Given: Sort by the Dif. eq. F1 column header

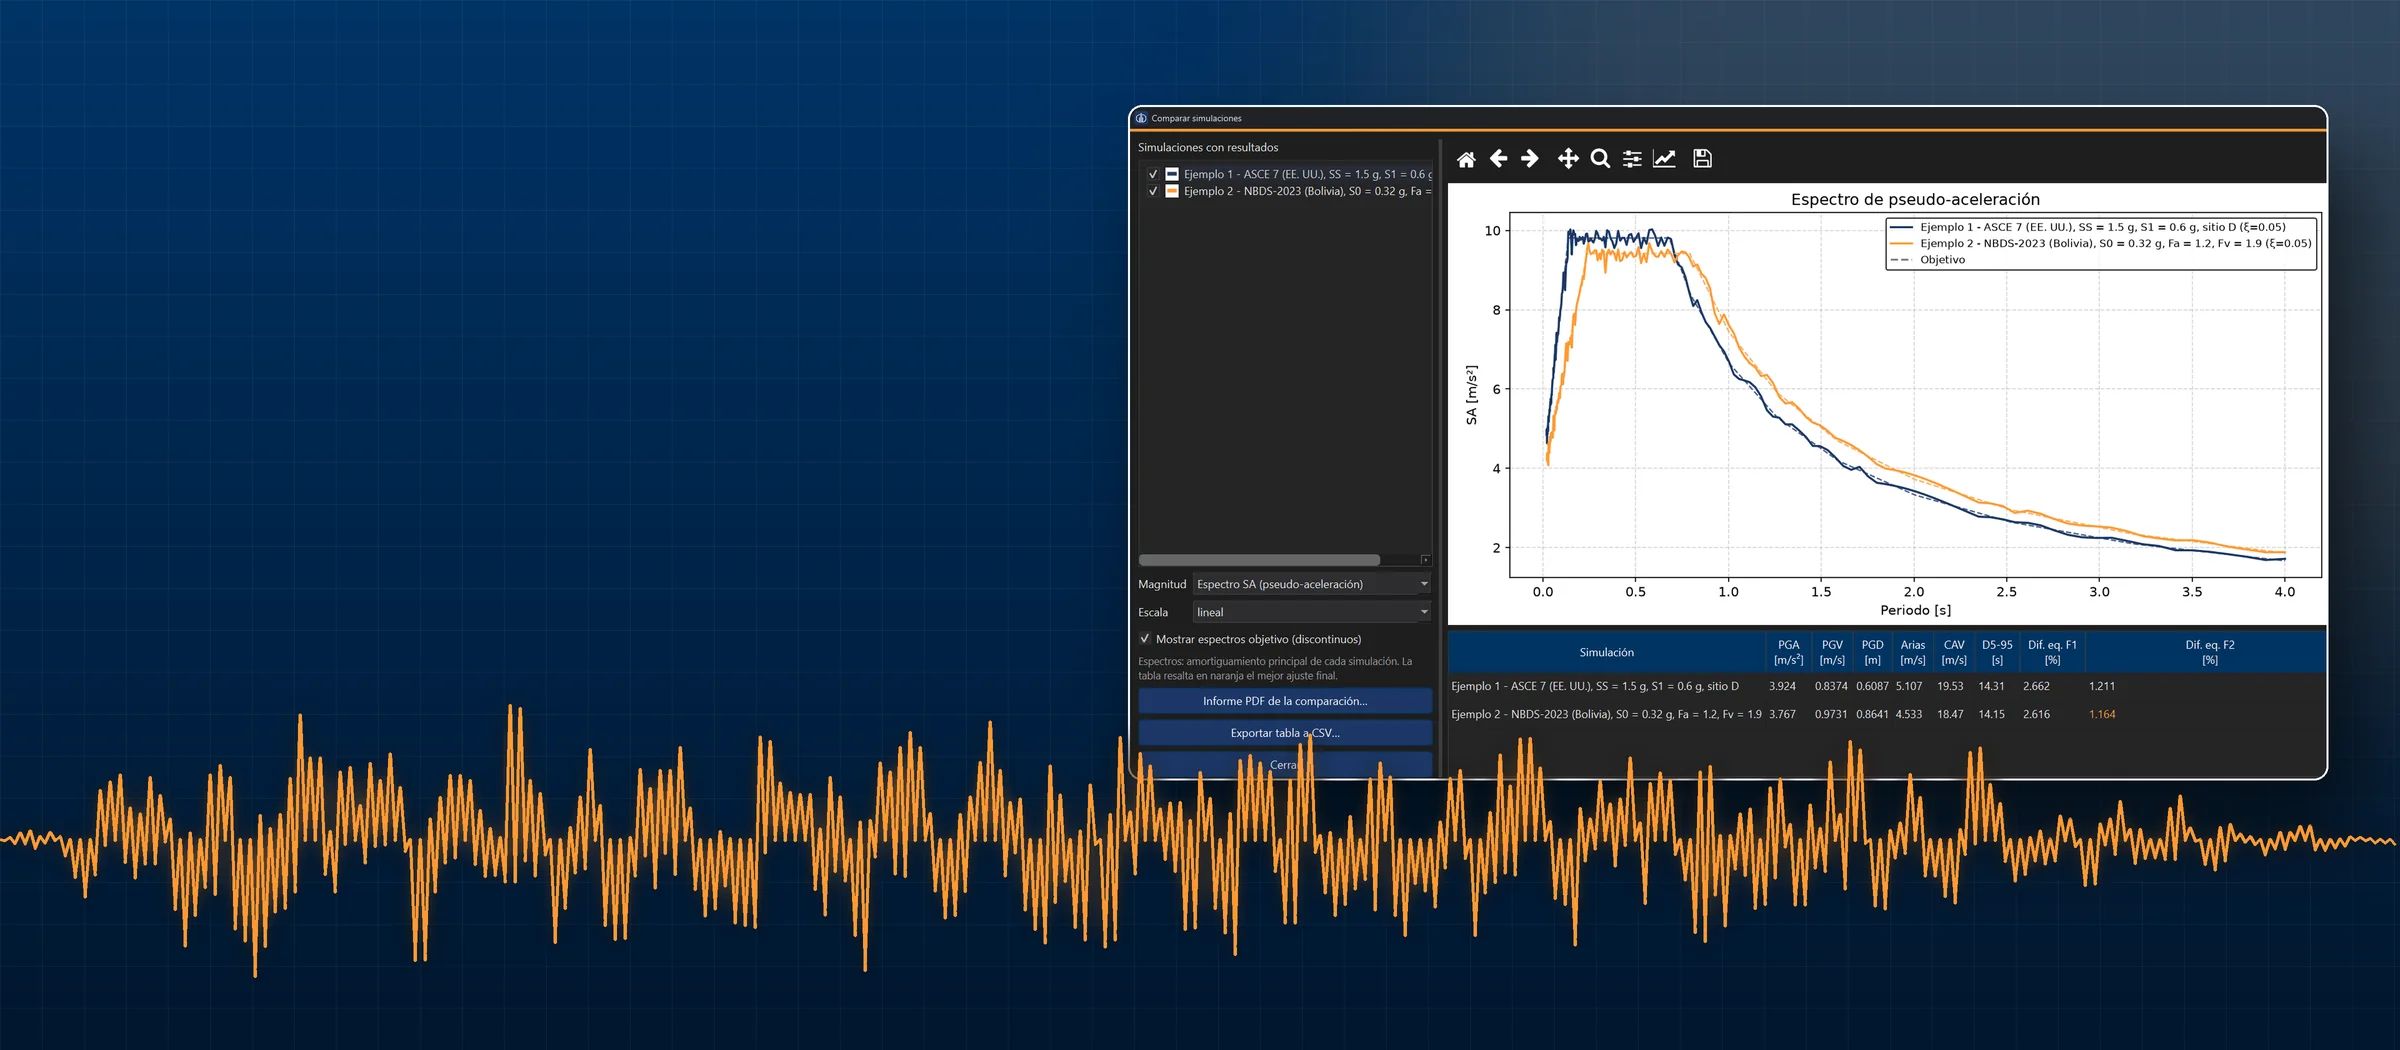Looking at the screenshot, I should (x=2052, y=652).
